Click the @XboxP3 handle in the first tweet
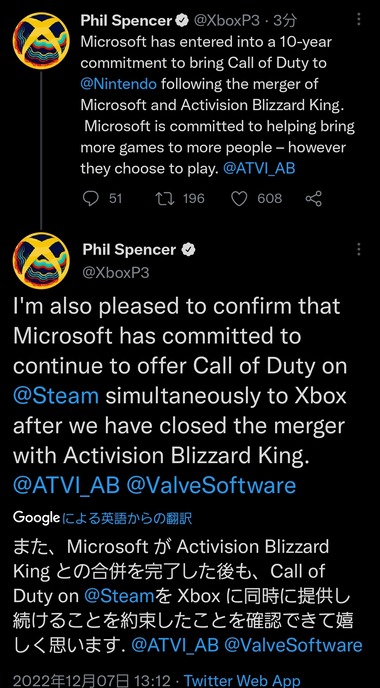 [226, 20]
